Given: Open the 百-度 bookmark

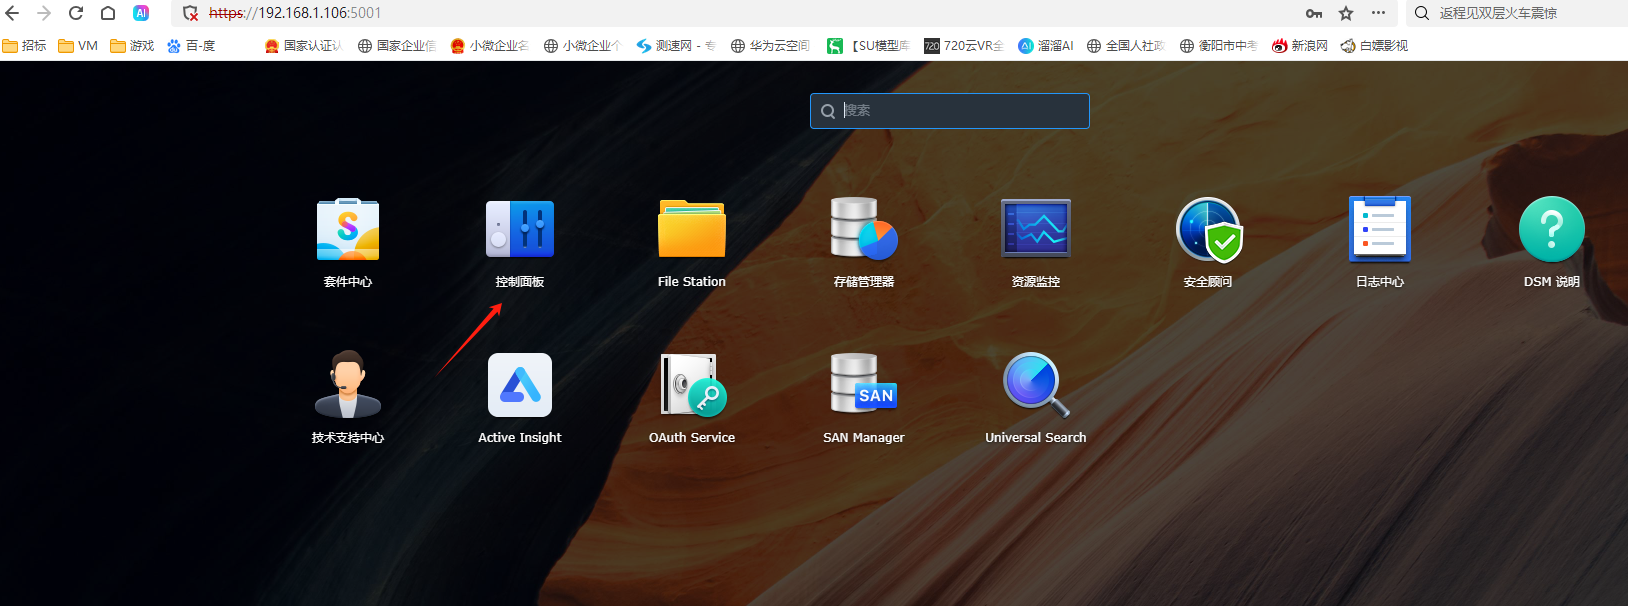Looking at the screenshot, I should click(x=191, y=46).
